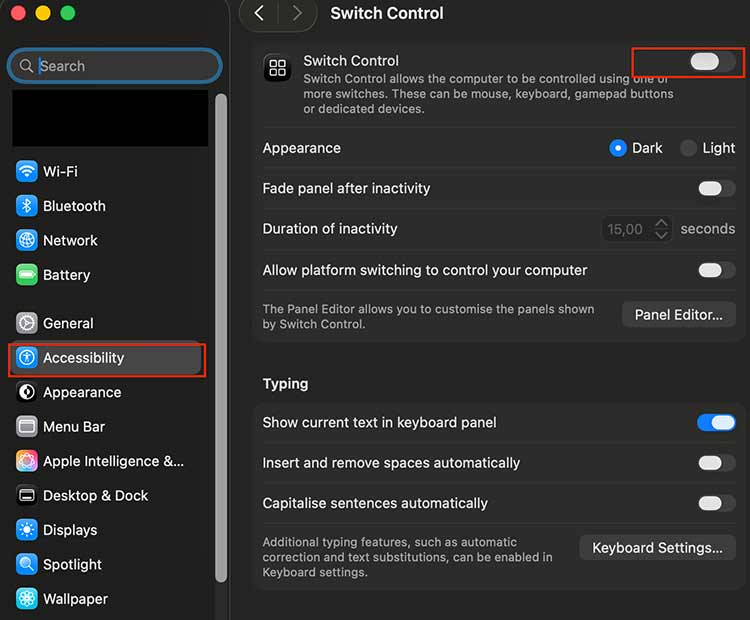
Task: Open the Panel Editor button
Action: point(678,315)
